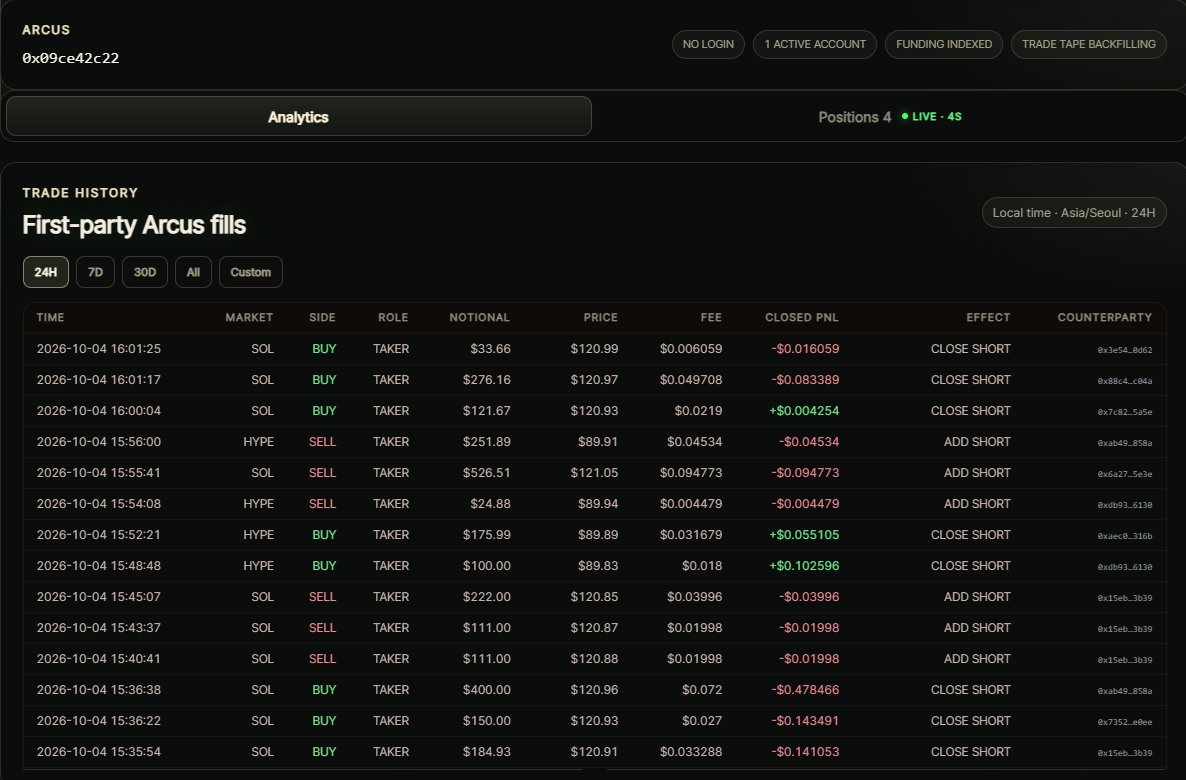Click the notional value $222.00
1186x780 pixels.
coord(486,597)
